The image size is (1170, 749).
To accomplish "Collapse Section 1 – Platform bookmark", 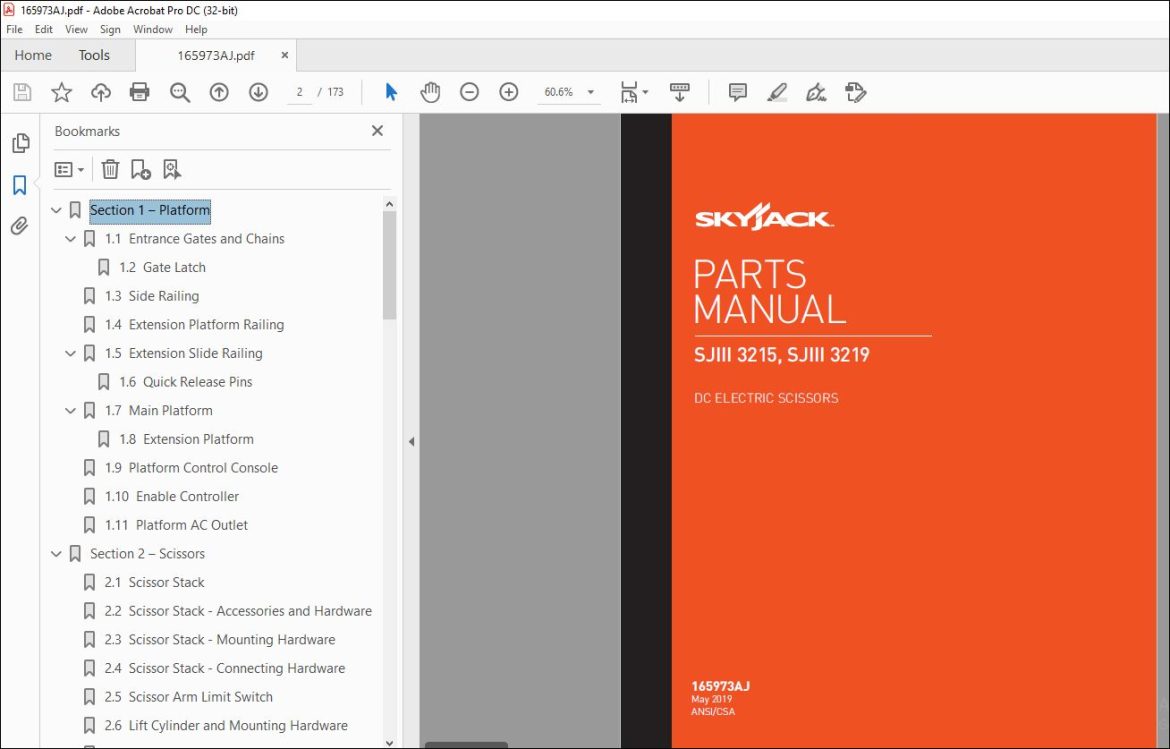I will tap(56, 210).
